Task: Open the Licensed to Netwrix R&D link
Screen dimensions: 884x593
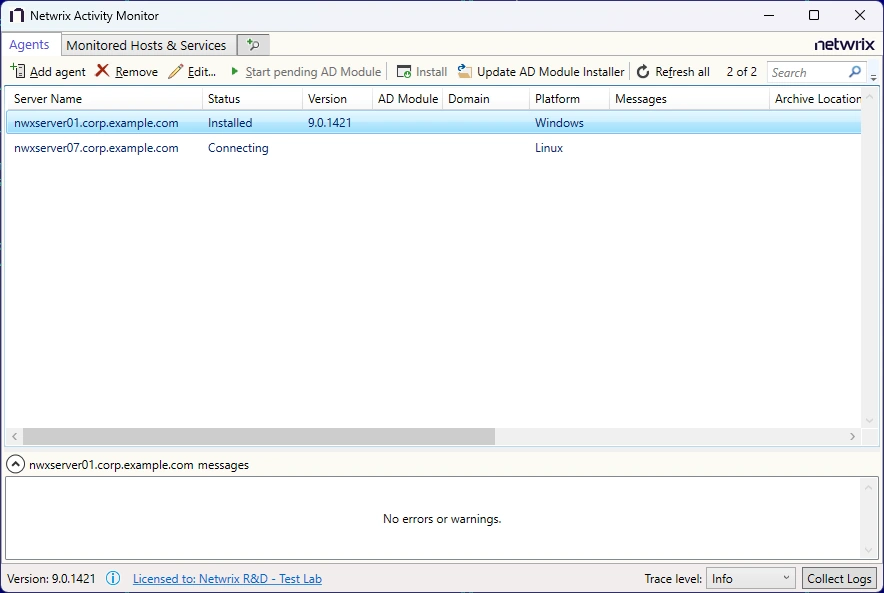Action: (227, 578)
